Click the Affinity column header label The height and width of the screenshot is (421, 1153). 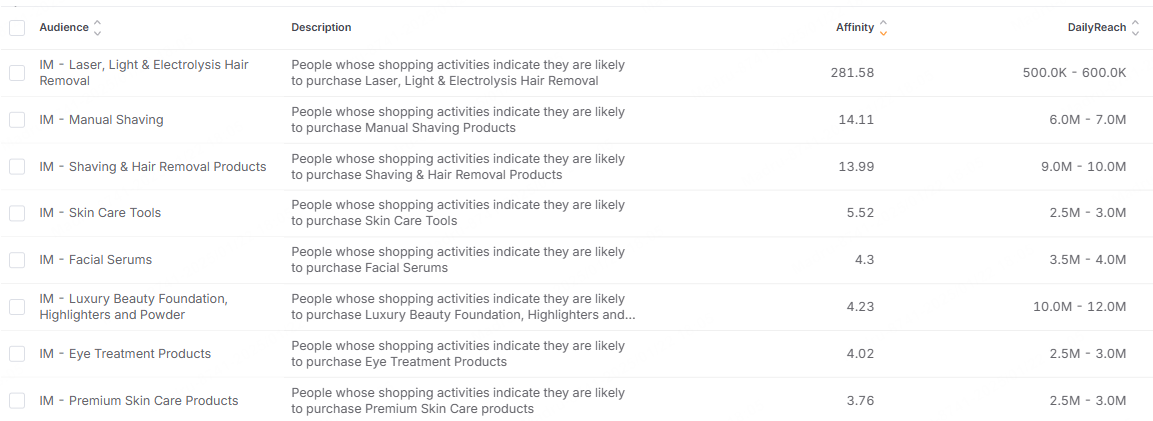[854, 28]
